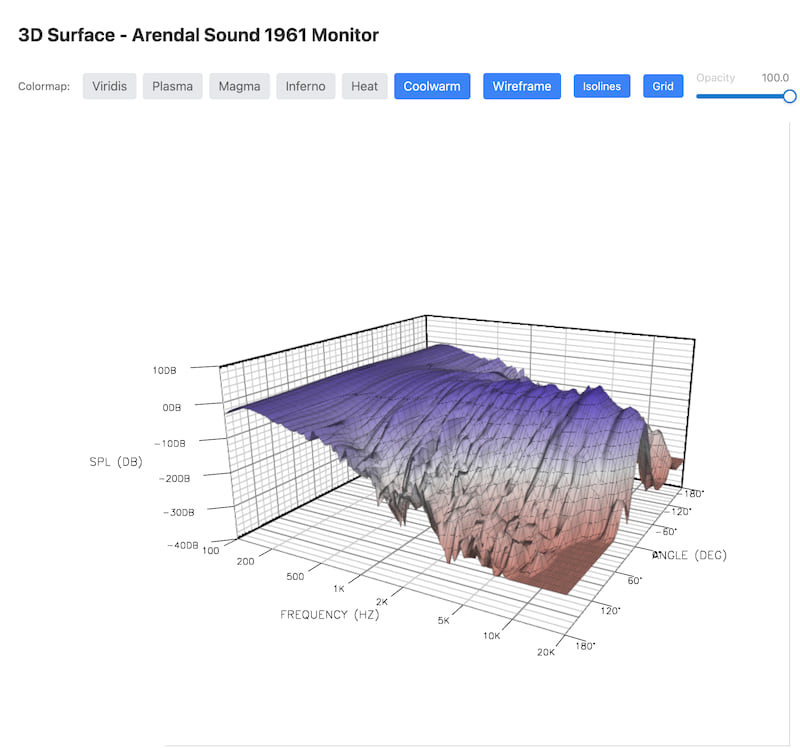Screen dimensions: 800x748
Task: Switch colormap to Plasma
Action: point(172,86)
